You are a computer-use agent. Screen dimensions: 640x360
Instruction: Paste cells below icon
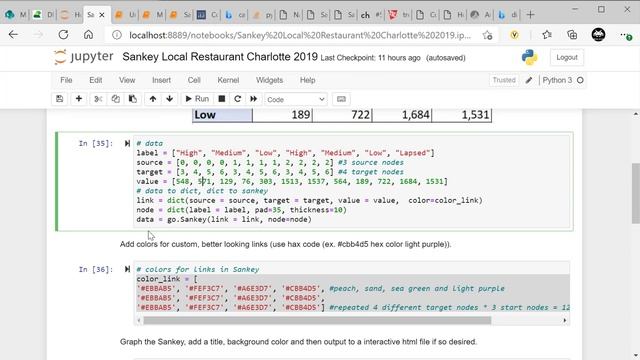click(x=133, y=99)
